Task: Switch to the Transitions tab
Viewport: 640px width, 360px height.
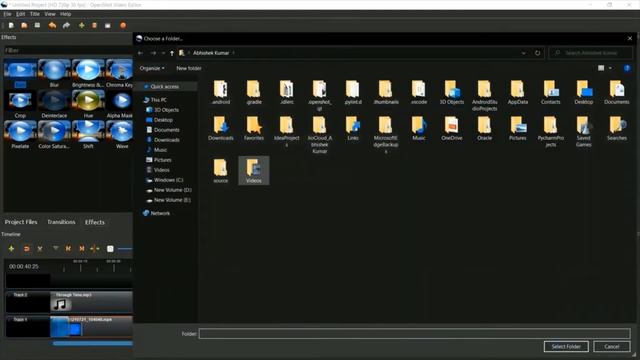Action: click(61, 222)
